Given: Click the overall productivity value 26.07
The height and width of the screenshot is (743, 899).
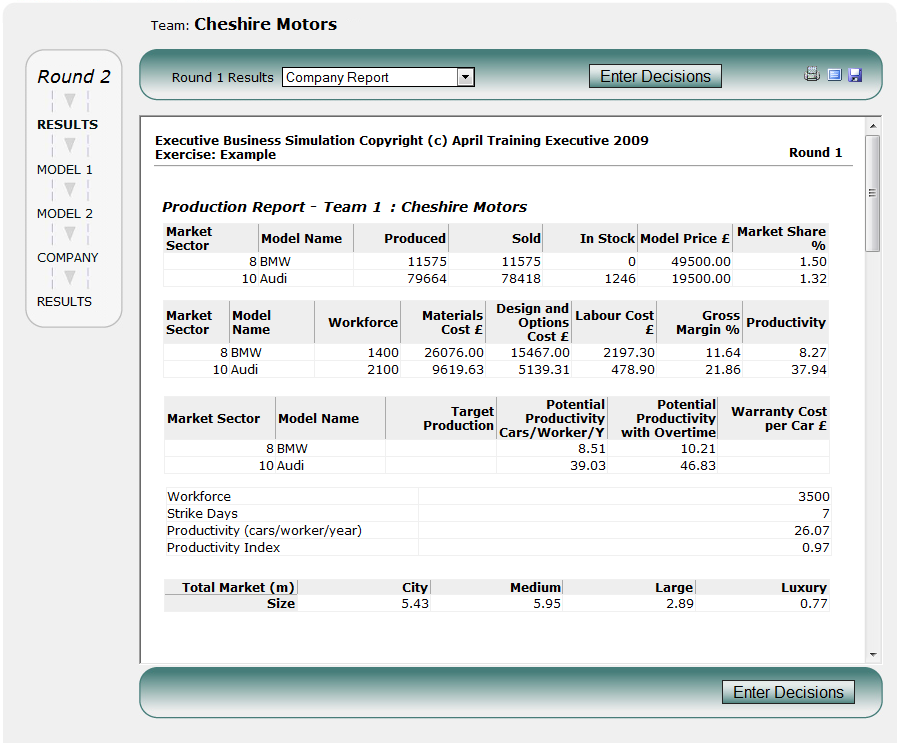Looking at the screenshot, I should [812, 531].
